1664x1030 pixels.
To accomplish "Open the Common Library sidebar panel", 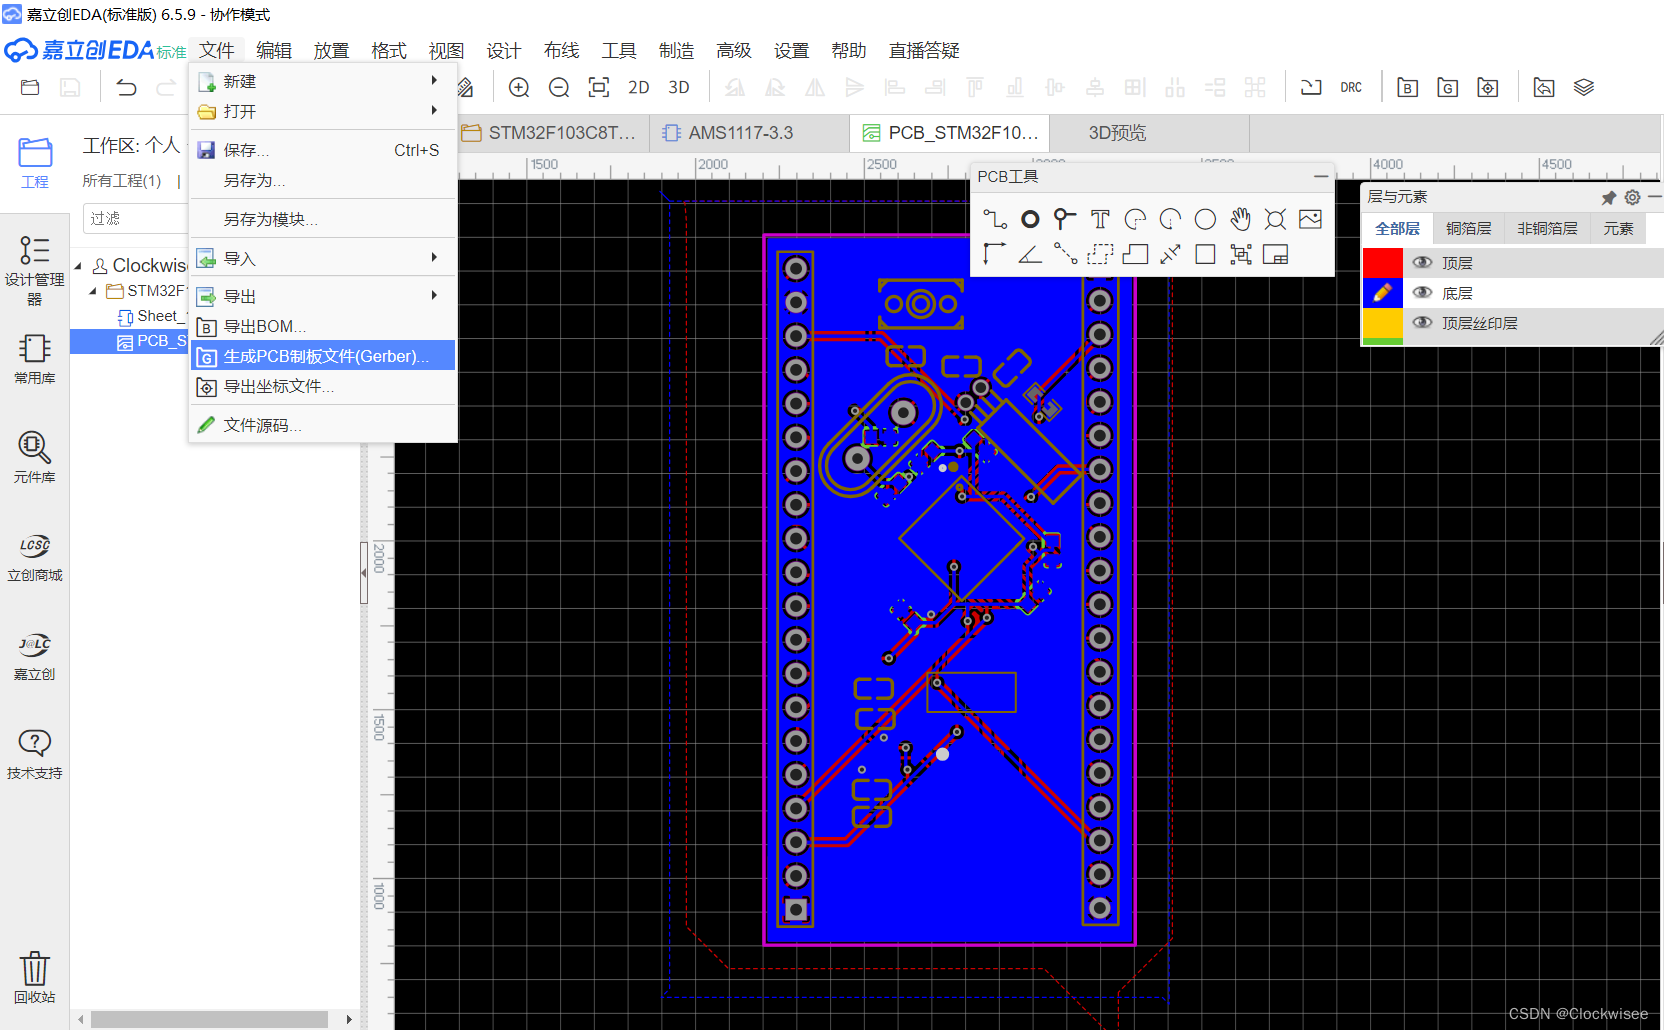I will (x=34, y=359).
